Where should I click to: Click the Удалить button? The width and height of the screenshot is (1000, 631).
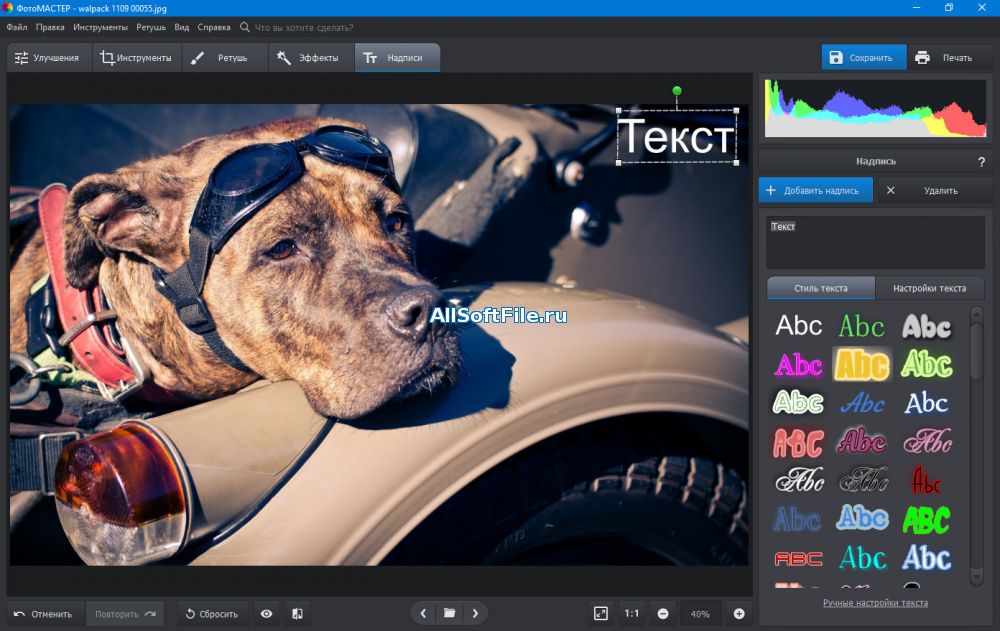(934, 191)
